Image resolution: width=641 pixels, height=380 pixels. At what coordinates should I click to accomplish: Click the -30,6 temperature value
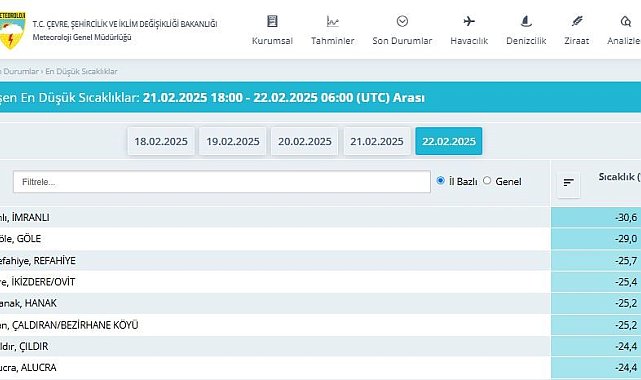click(x=626, y=217)
